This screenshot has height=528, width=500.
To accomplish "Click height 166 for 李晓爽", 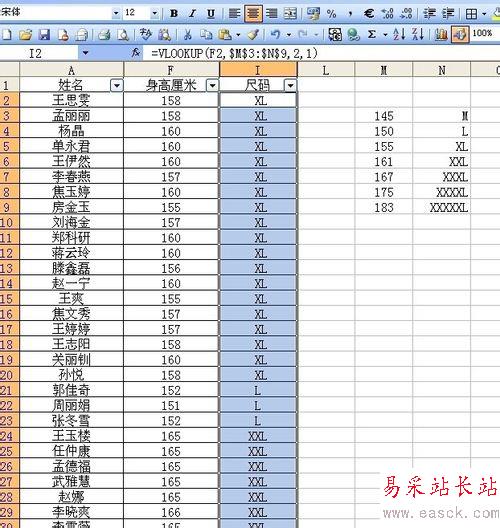I will [171, 513].
